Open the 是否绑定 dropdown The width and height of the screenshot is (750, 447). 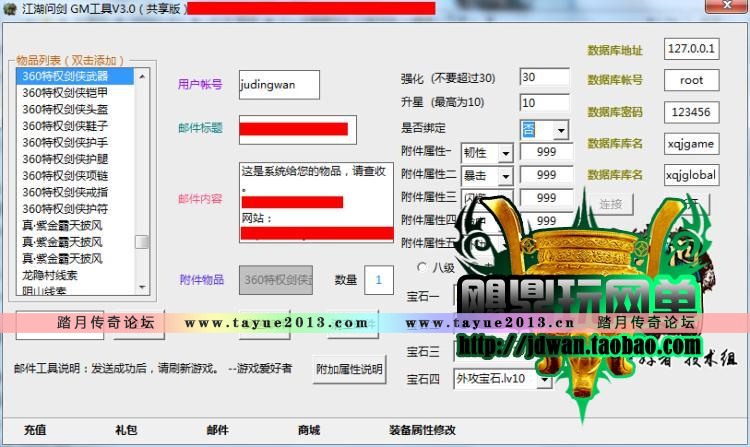(x=561, y=130)
